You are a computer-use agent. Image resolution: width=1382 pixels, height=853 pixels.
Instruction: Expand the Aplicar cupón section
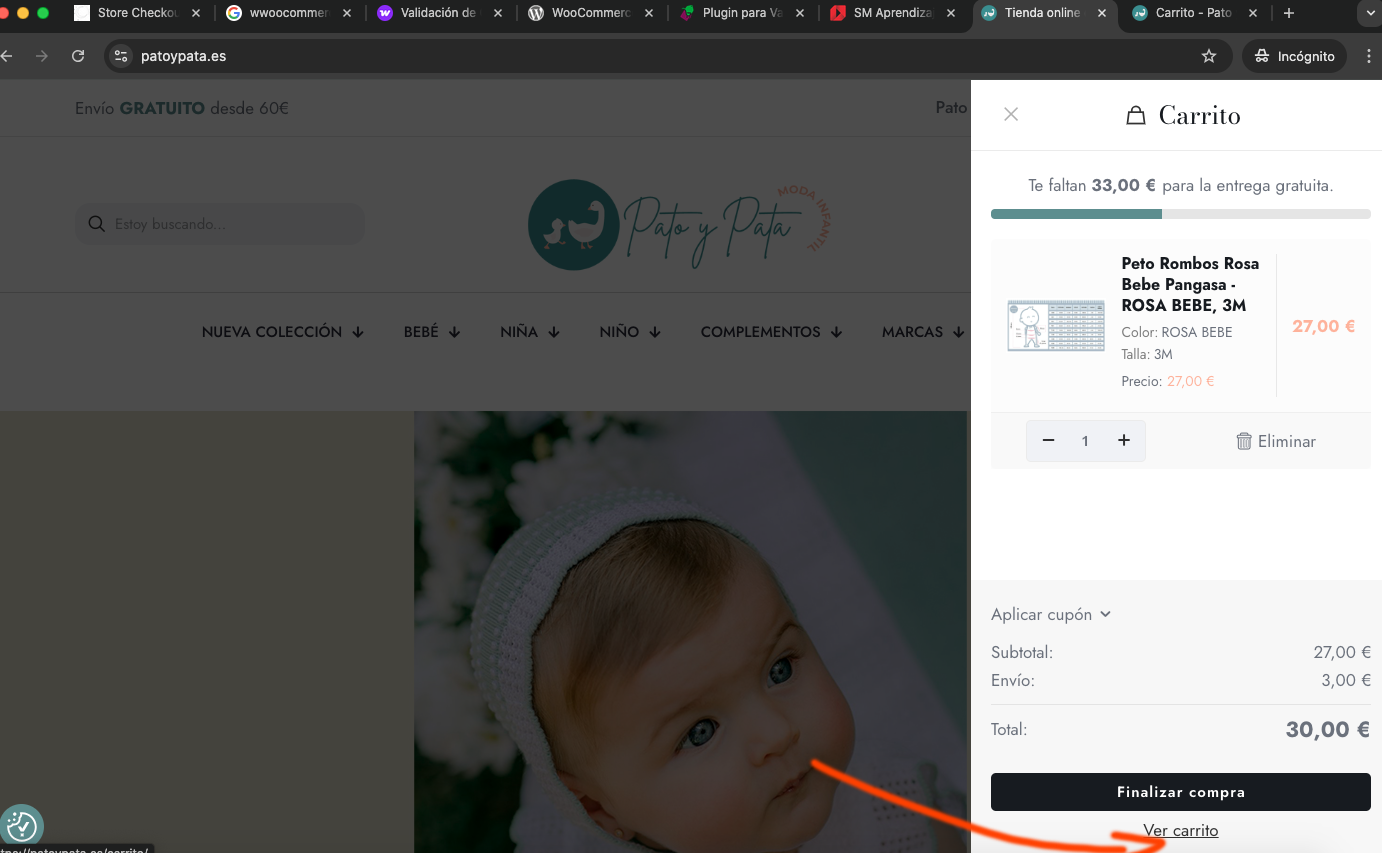[1050, 614]
